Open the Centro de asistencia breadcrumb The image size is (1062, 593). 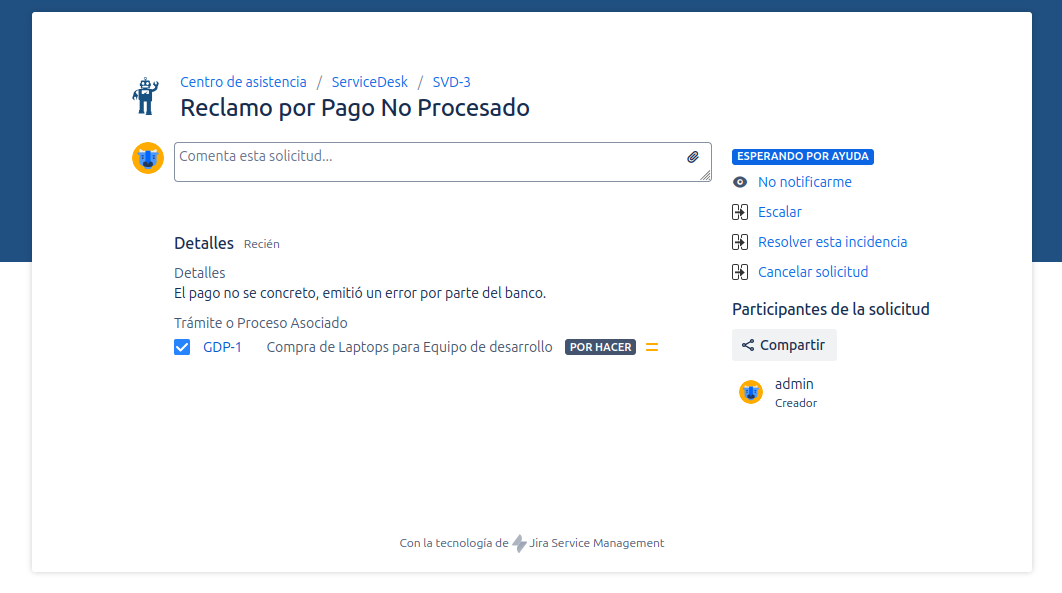(x=243, y=81)
